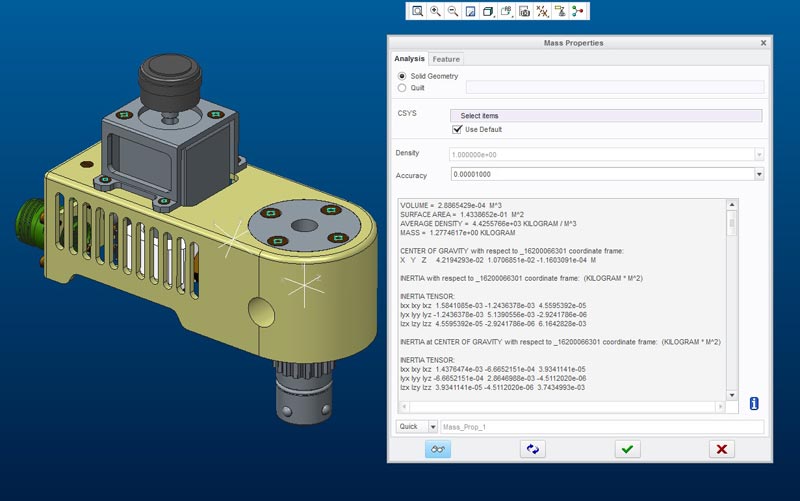Viewport: 800px width, 501px height.
Task: Click the Refit (zoom to fit) icon
Action: (x=417, y=11)
